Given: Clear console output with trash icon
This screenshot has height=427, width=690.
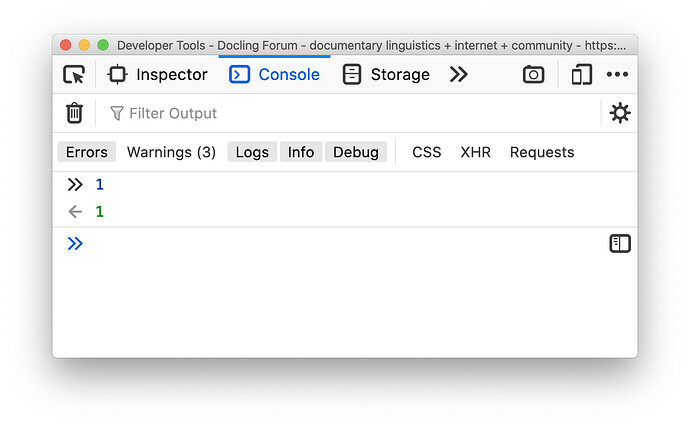Looking at the screenshot, I should pyautogui.click(x=74, y=113).
